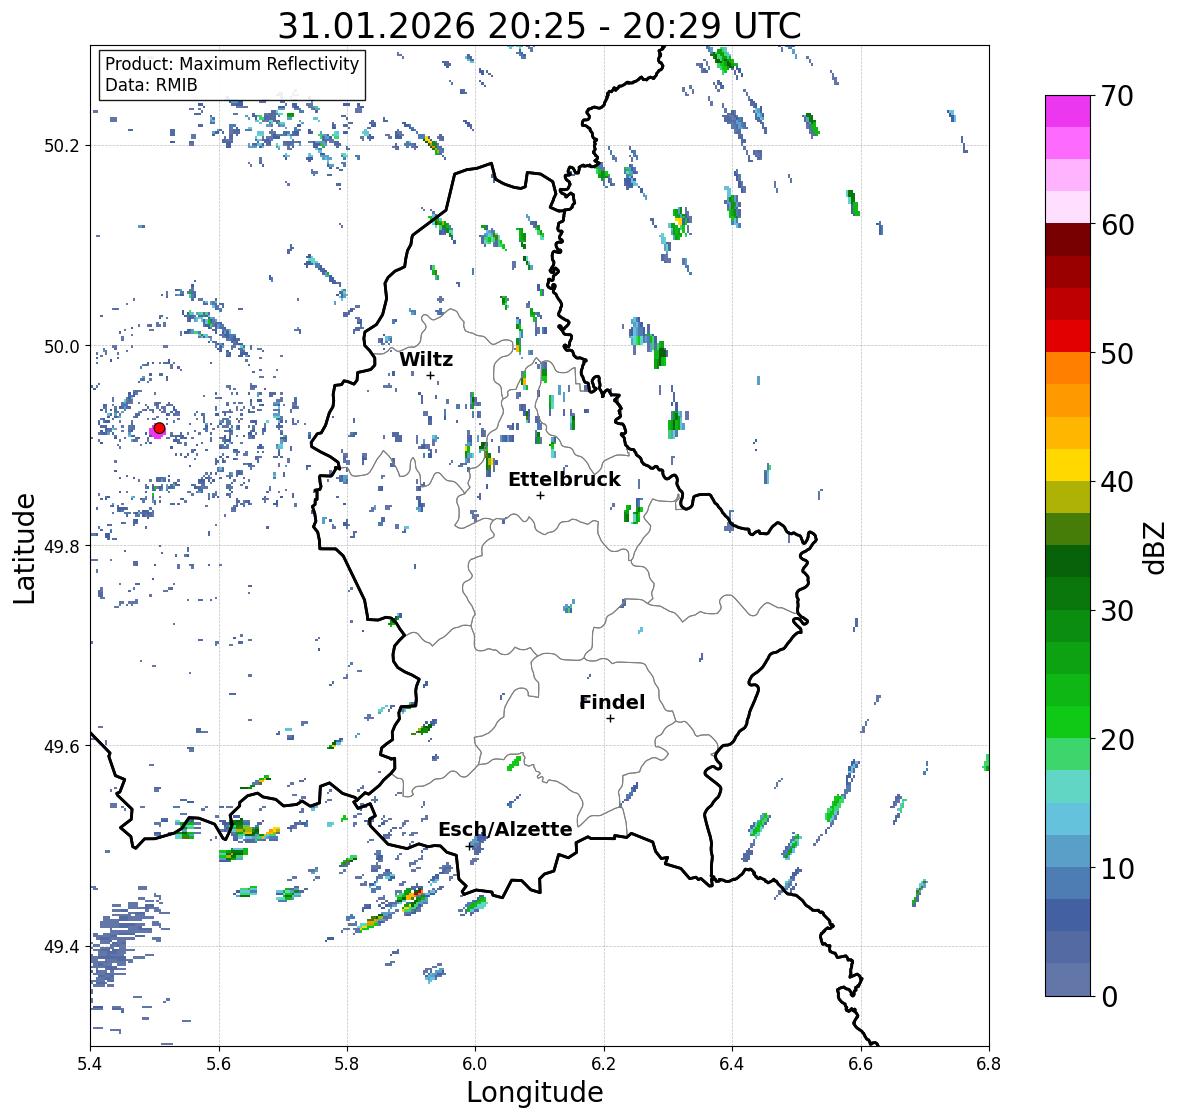Click the plus marker below Findel

pos(610,719)
